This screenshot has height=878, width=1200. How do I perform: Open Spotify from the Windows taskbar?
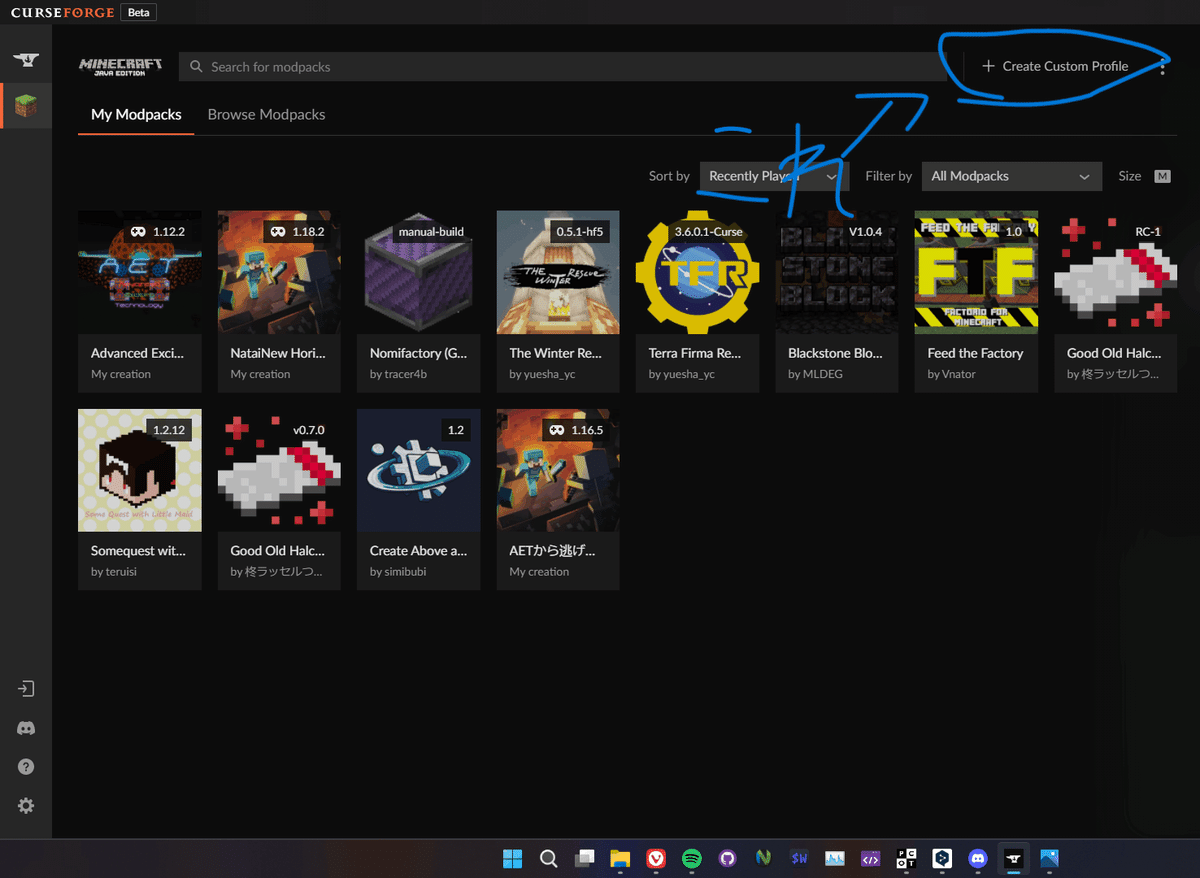point(691,858)
